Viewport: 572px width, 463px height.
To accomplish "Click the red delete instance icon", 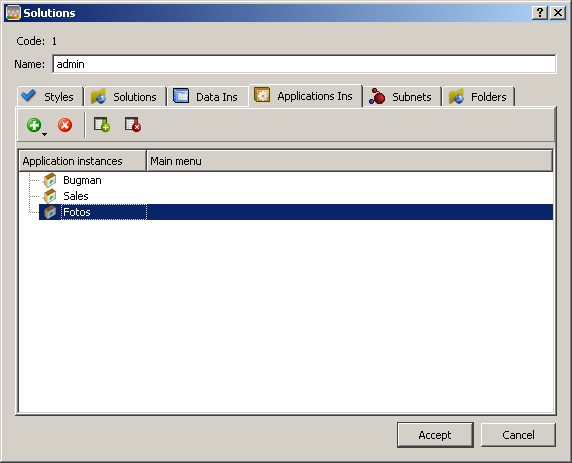I will tap(65, 125).
